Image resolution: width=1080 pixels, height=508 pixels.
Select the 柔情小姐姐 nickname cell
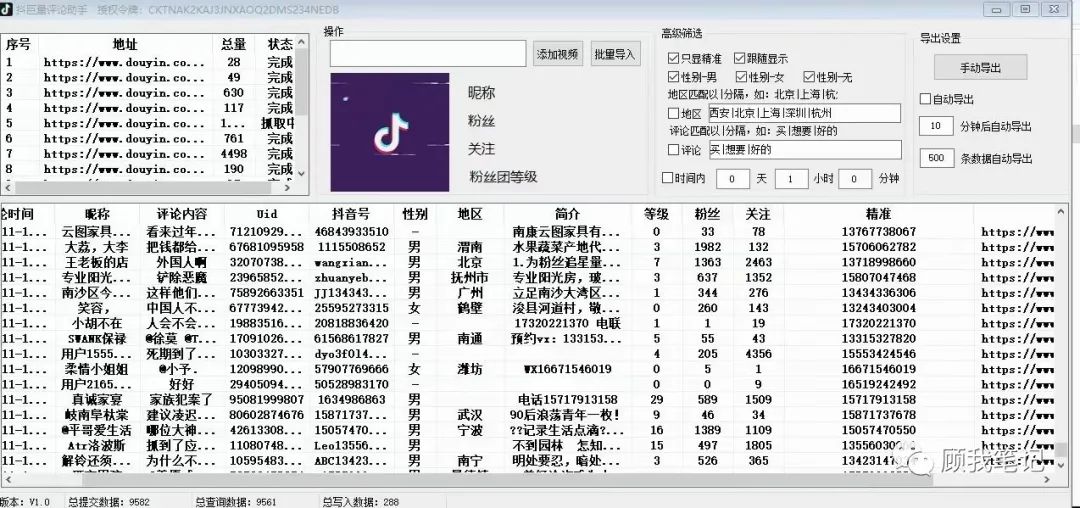click(97, 369)
